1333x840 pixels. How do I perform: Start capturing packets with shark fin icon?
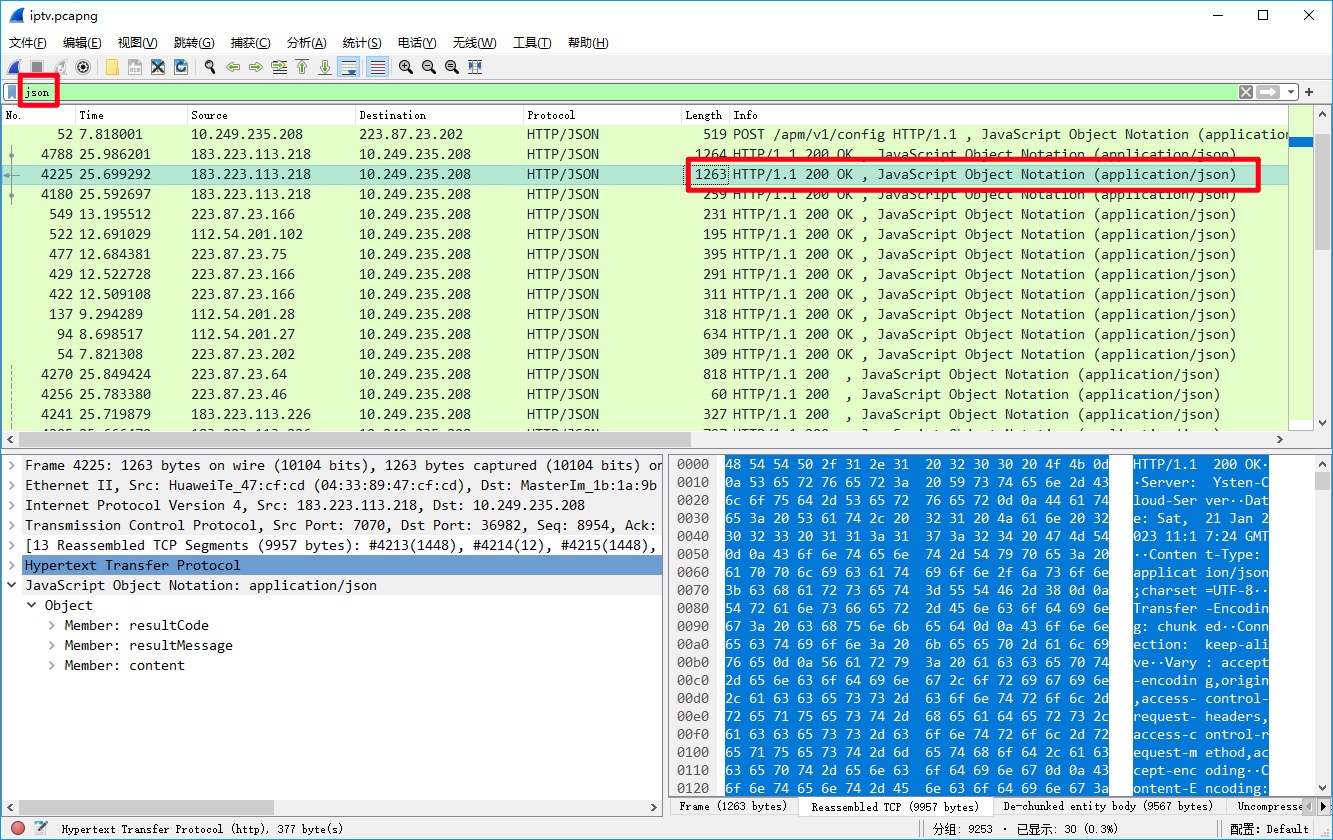click(x=15, y=67)
